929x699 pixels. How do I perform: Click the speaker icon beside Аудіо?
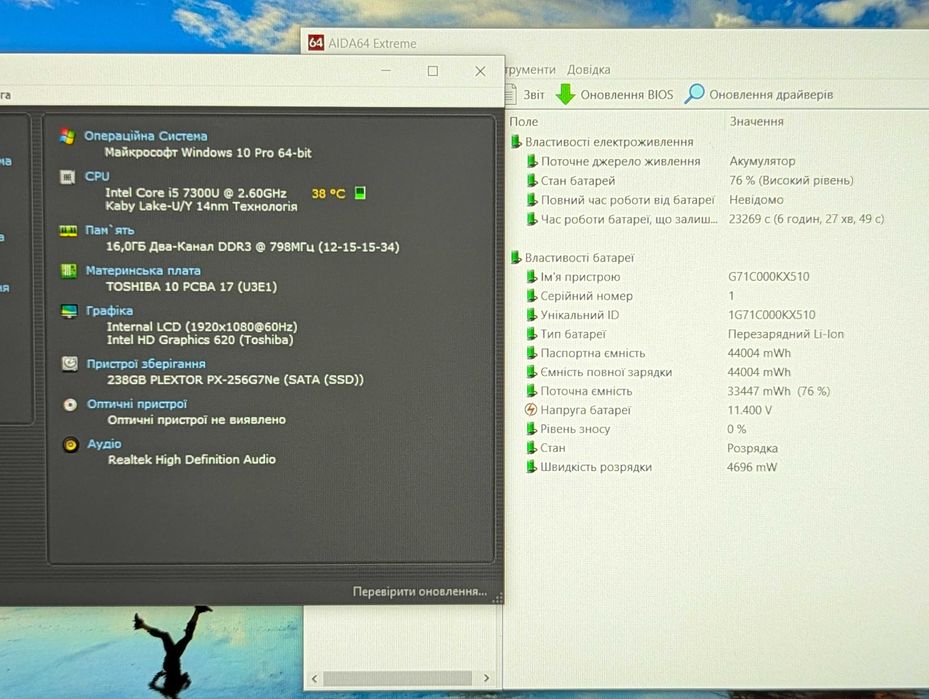coord(71,444)
